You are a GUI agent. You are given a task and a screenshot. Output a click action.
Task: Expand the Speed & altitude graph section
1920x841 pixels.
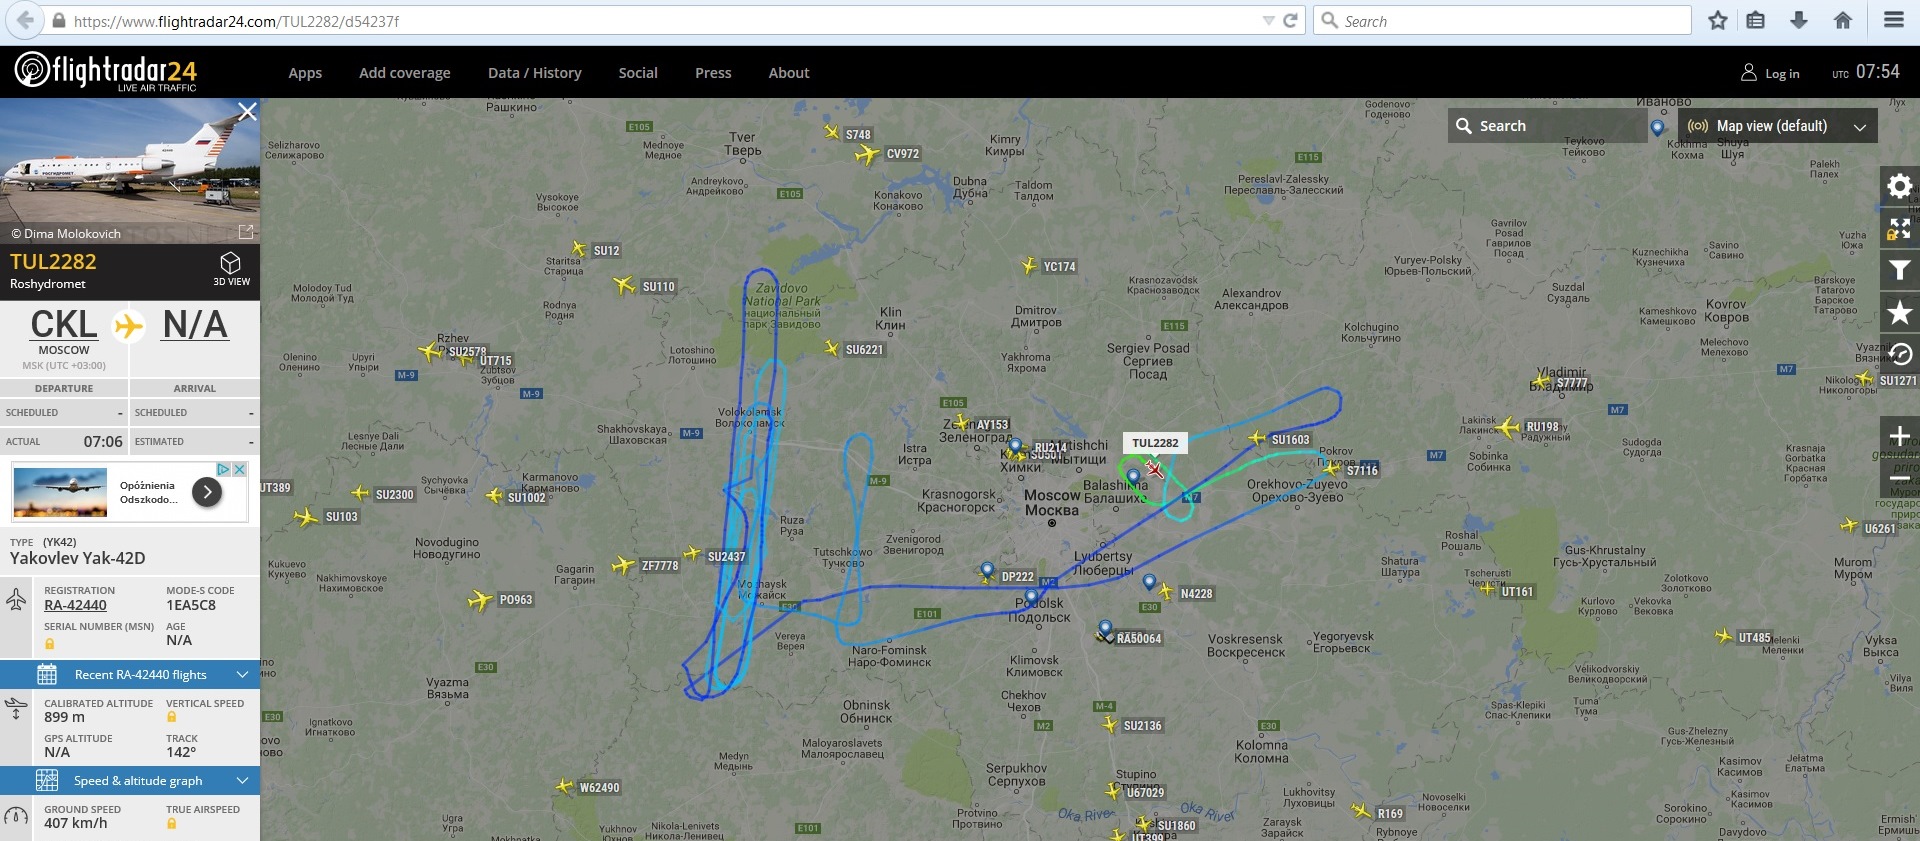tap(130, 780)
